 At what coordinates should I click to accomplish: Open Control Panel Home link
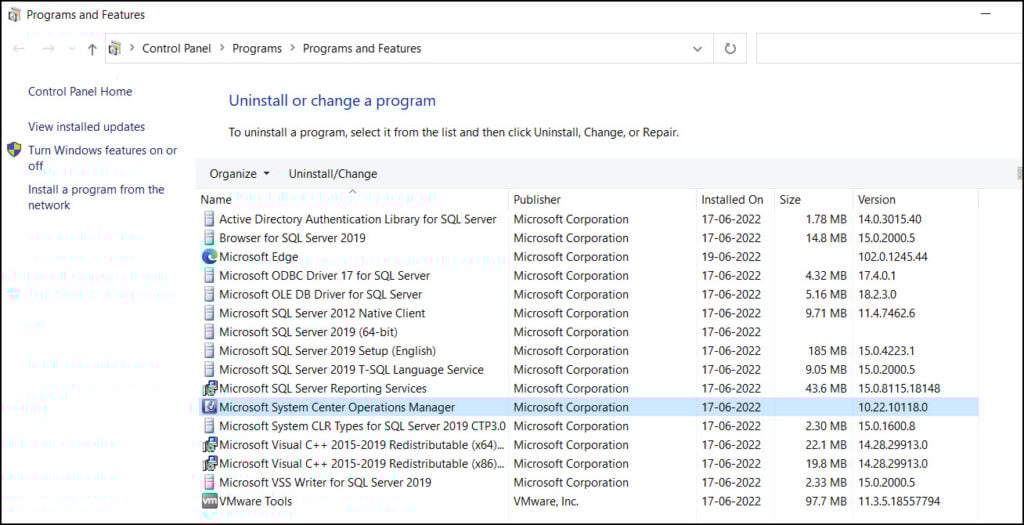[80, 91]
